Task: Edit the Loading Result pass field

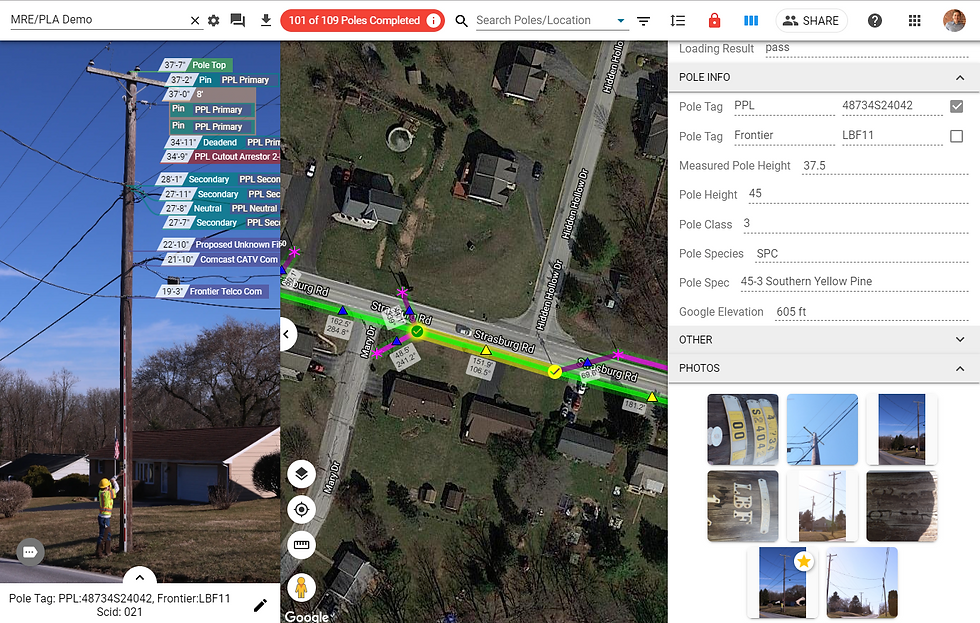Action: (866, 48)
